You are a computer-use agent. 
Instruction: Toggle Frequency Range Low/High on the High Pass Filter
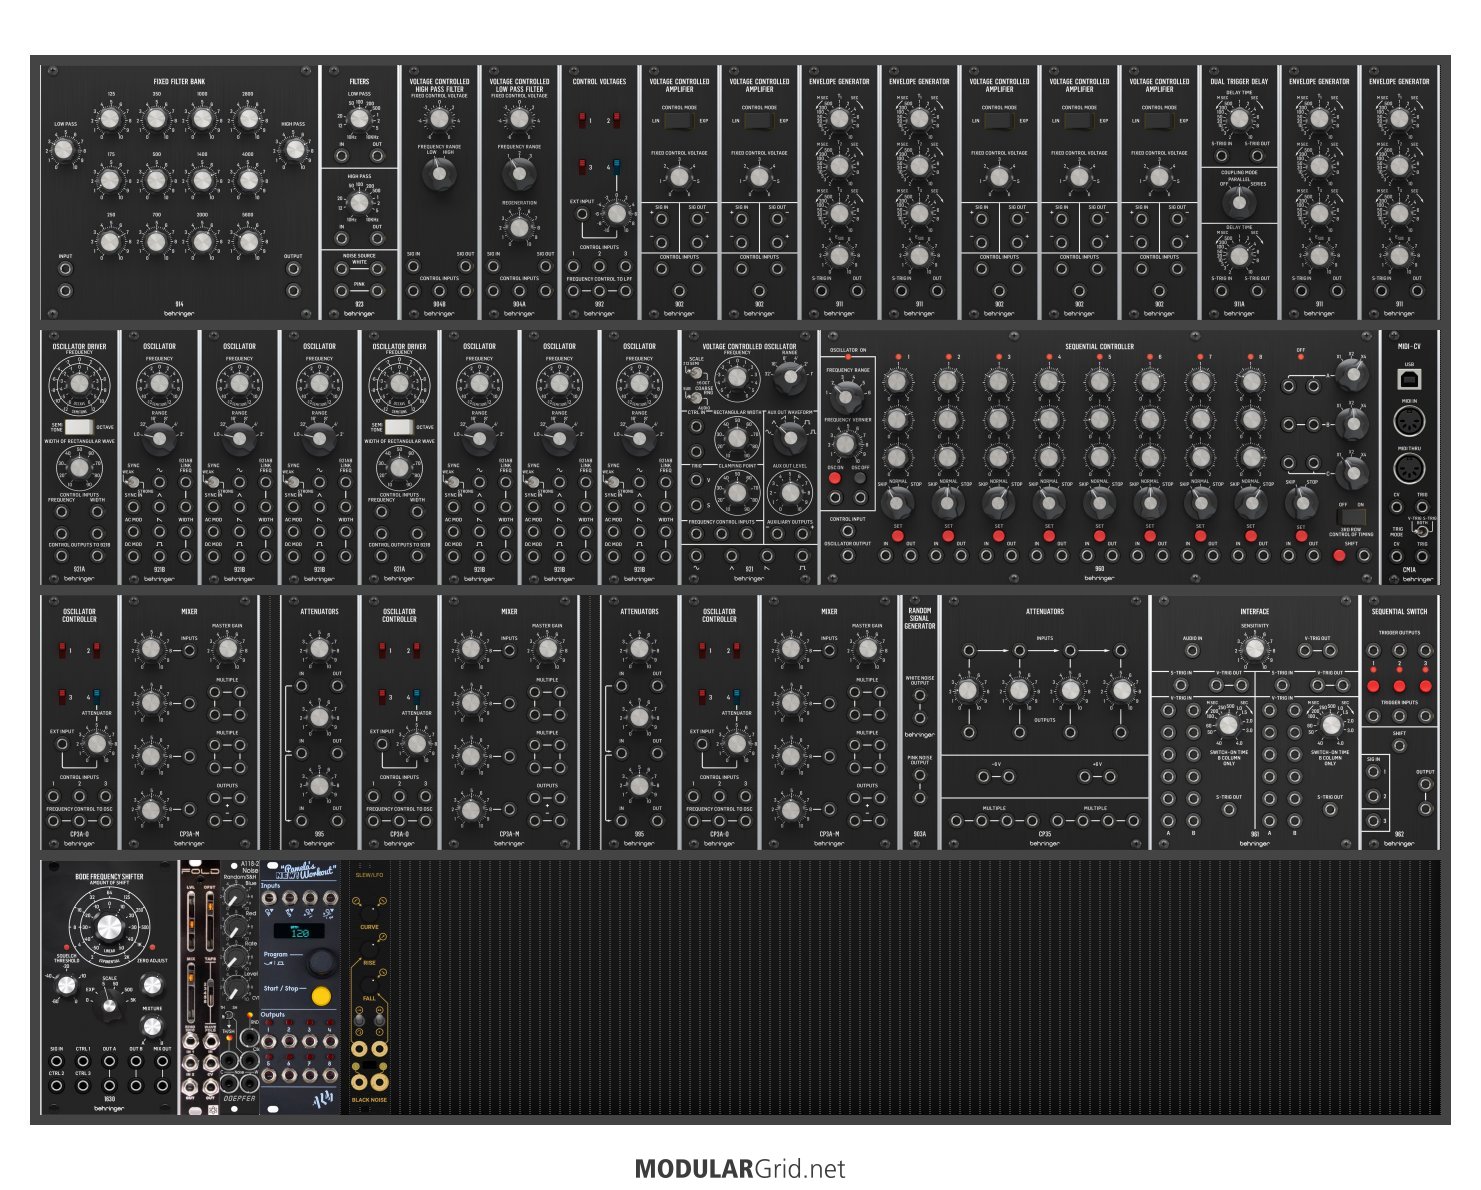coord(438,174)
